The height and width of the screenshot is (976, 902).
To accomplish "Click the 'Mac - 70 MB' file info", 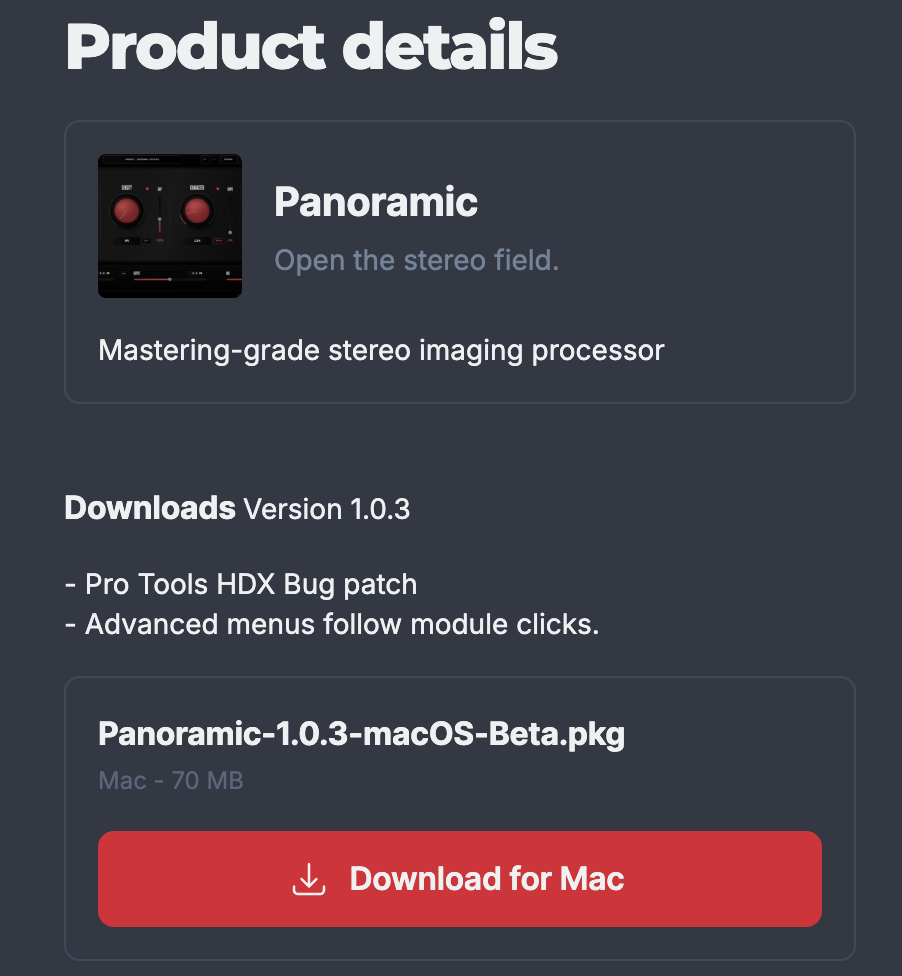I will [171, 781].
